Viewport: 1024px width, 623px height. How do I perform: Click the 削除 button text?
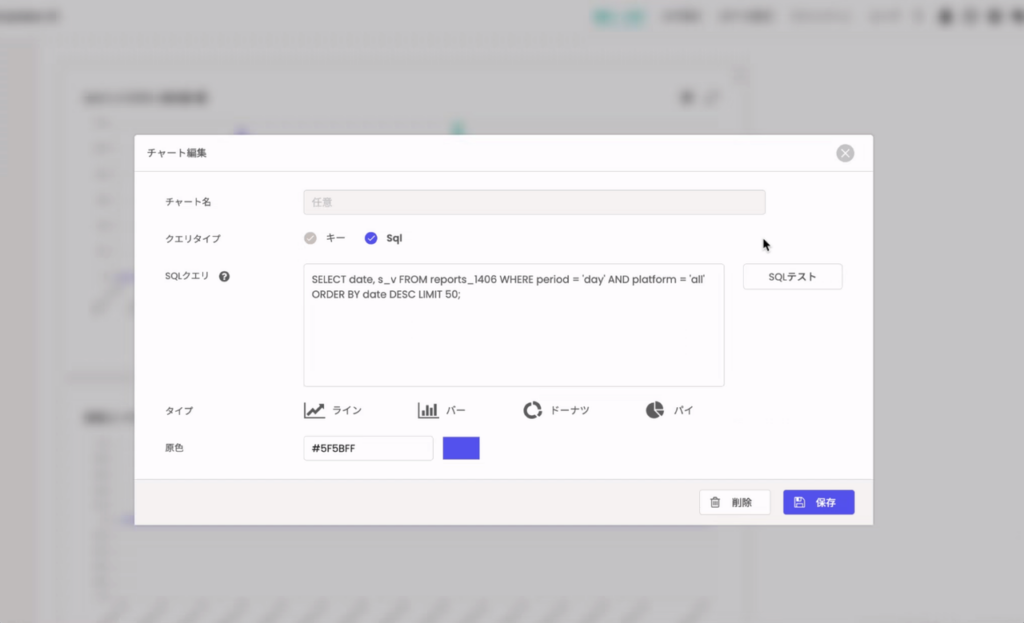741,502
